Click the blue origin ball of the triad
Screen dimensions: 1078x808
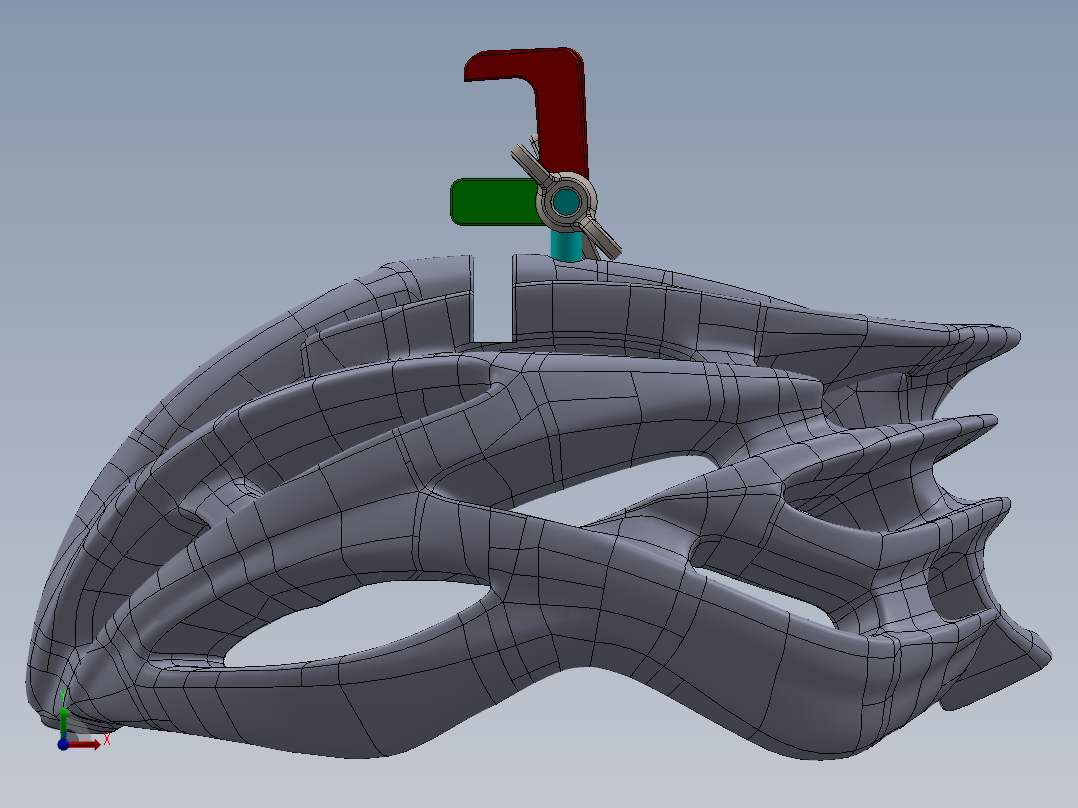63,744
